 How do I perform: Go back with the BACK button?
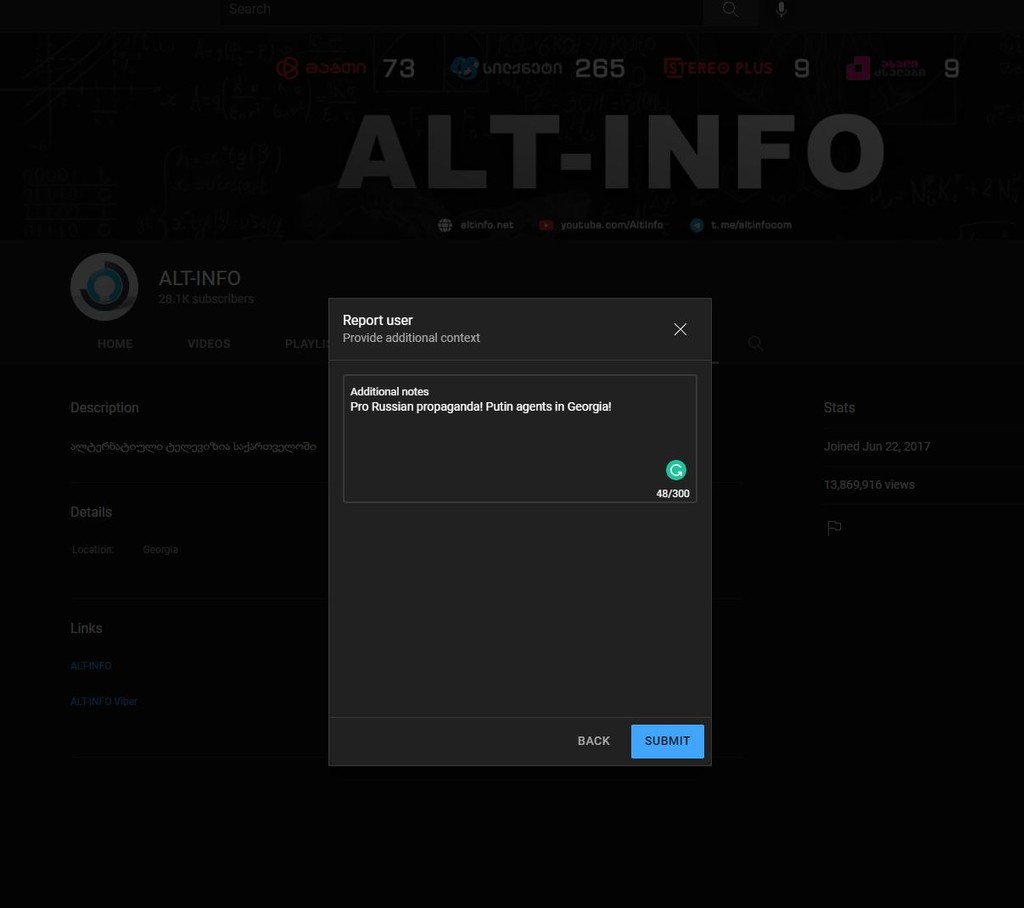tap(593, 741)
